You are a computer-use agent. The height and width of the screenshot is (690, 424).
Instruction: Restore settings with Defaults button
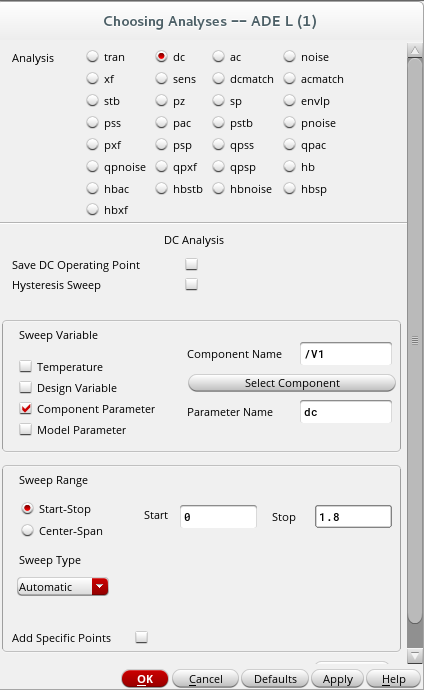coord(275,679)
